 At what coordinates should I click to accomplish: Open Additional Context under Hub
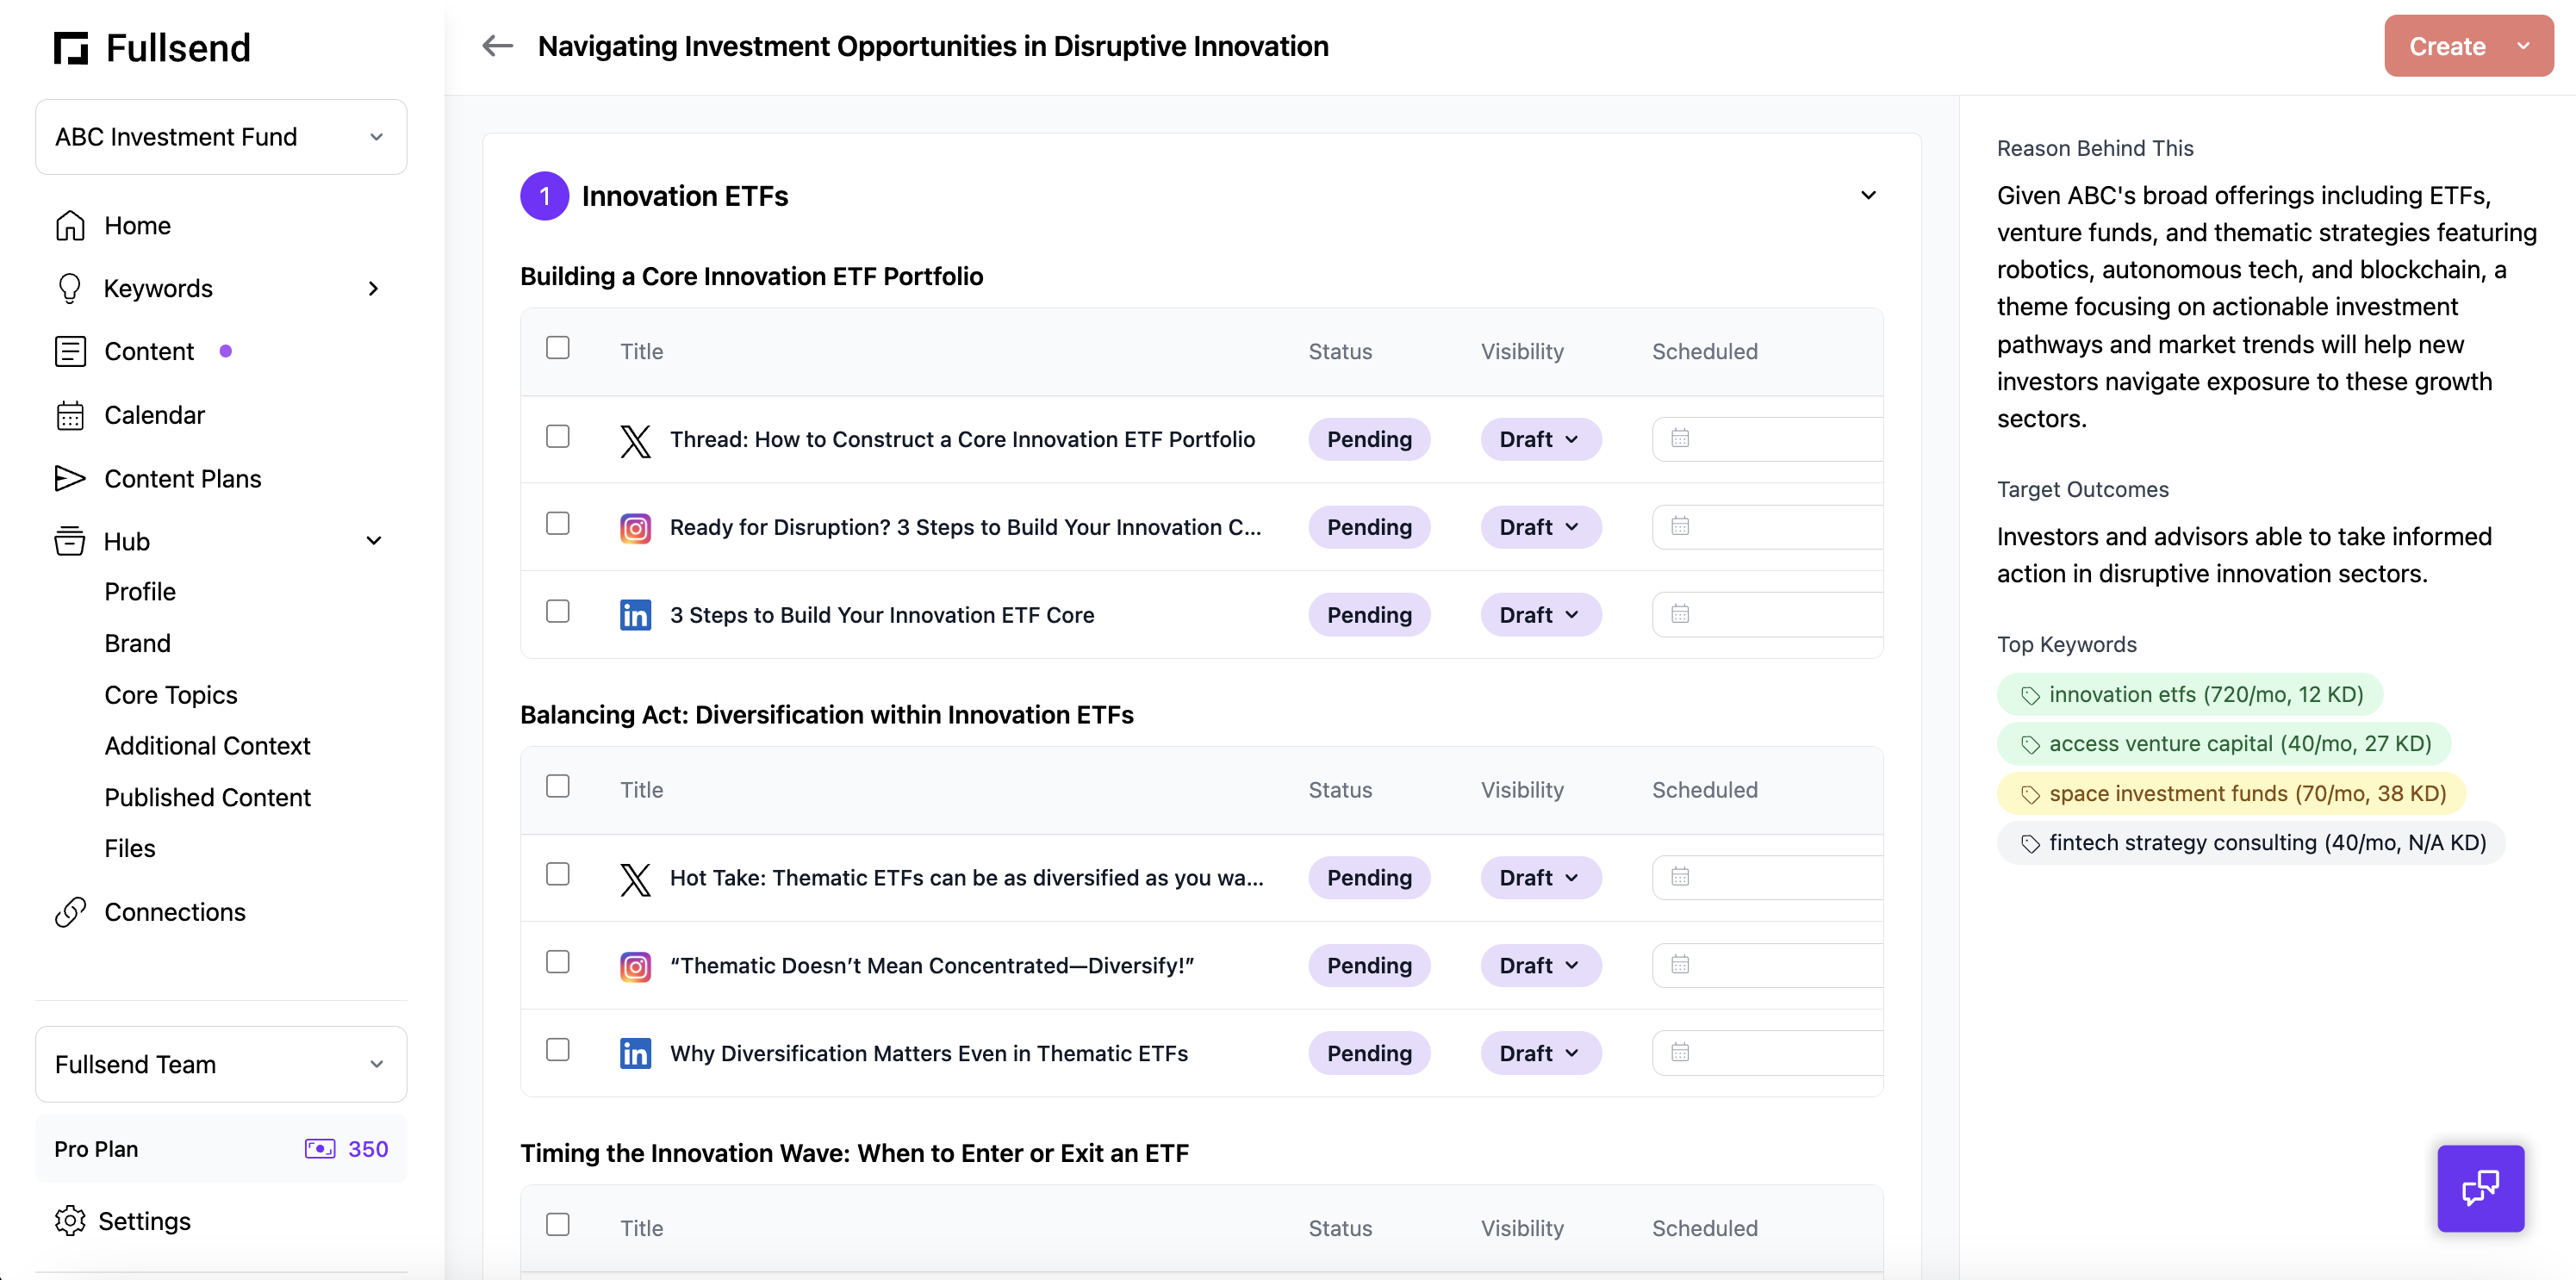(208, 746)
